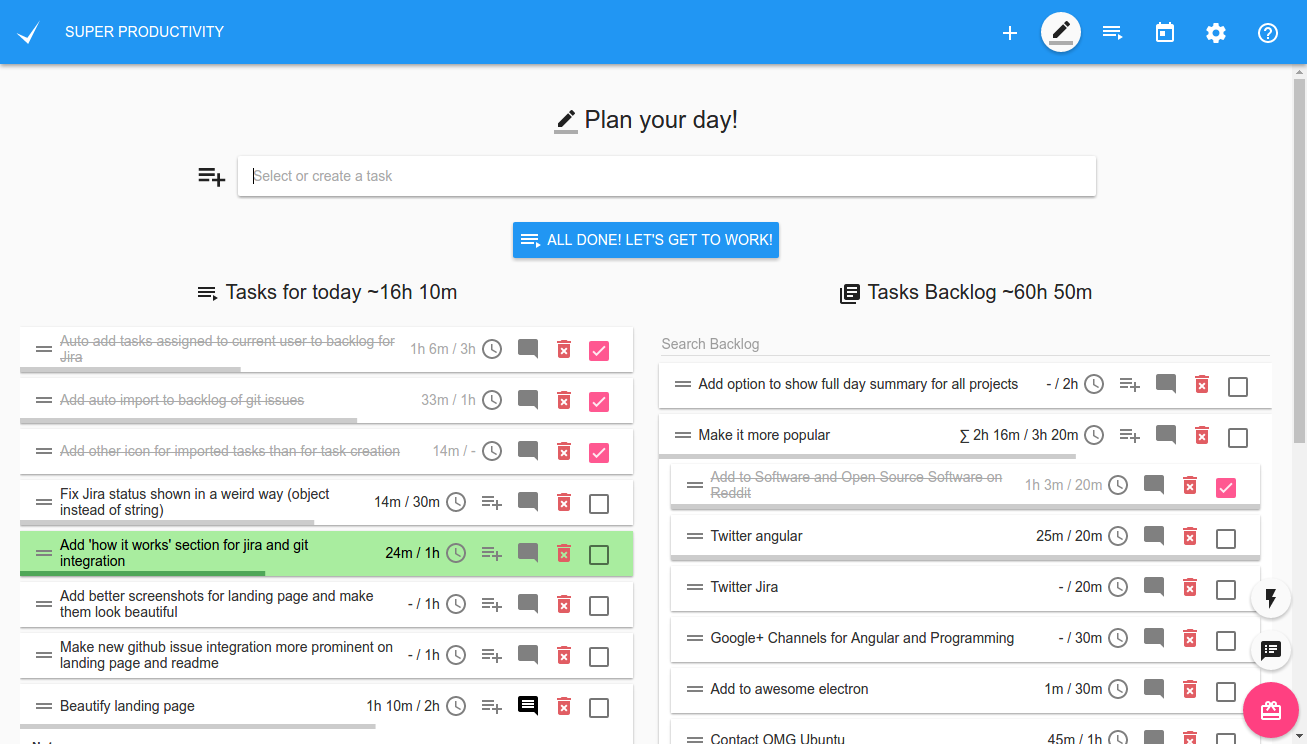Open the notes bubble on Beautify landing page
The height and width of the screenshot is (744, 1307).
527,706
